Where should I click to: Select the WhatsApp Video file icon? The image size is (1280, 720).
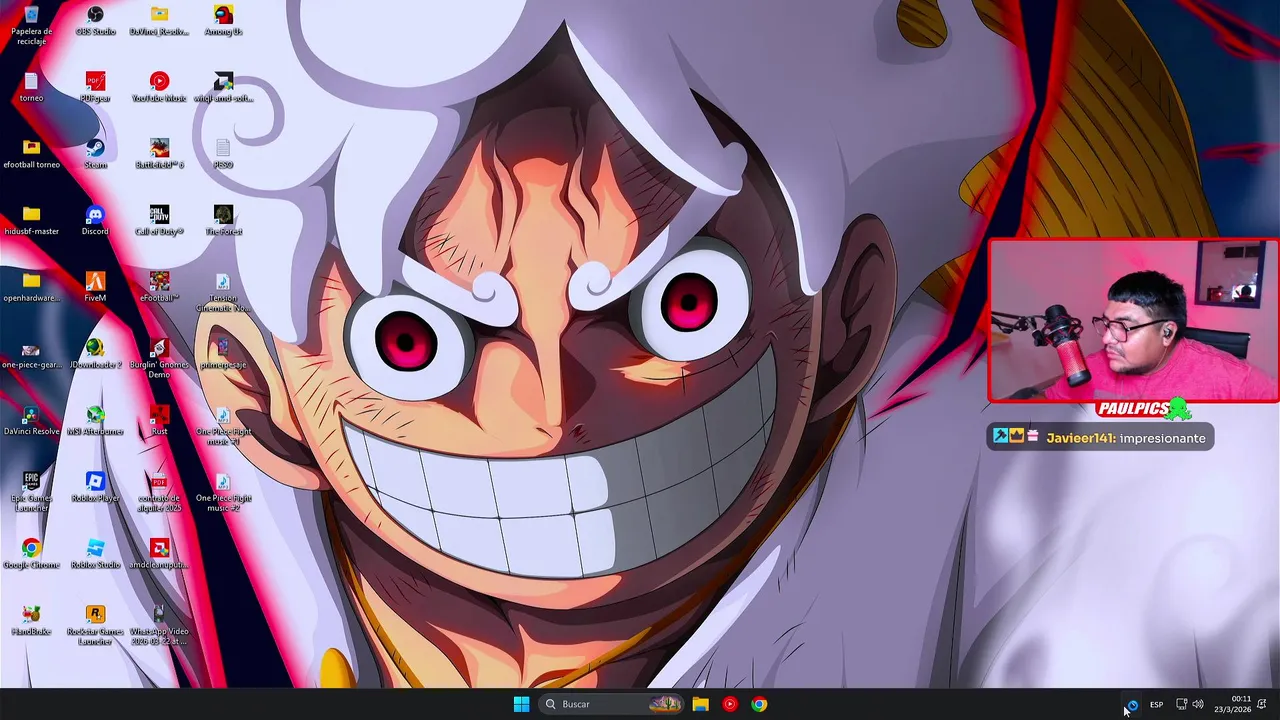159,625
